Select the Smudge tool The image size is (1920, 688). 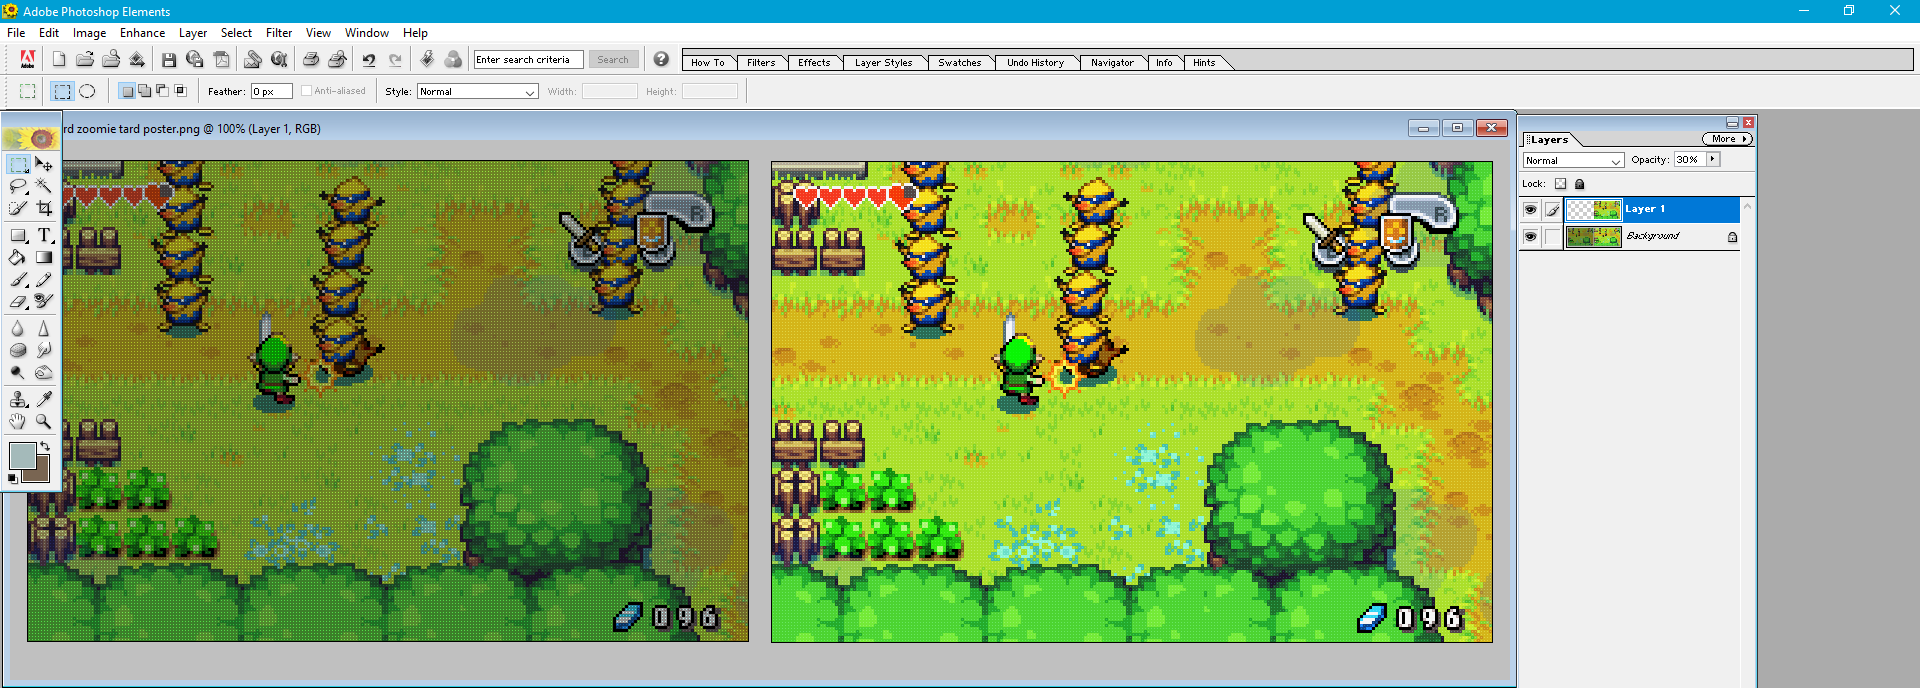tap(44, 350)
